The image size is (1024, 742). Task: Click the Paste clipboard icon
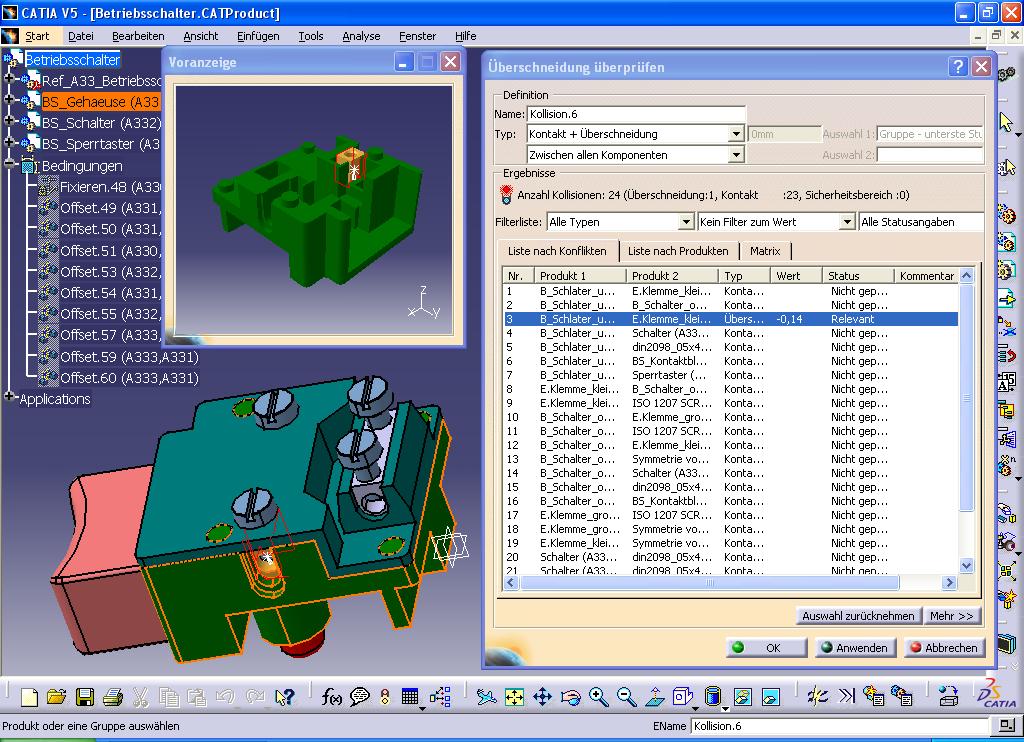coord(197,697)
